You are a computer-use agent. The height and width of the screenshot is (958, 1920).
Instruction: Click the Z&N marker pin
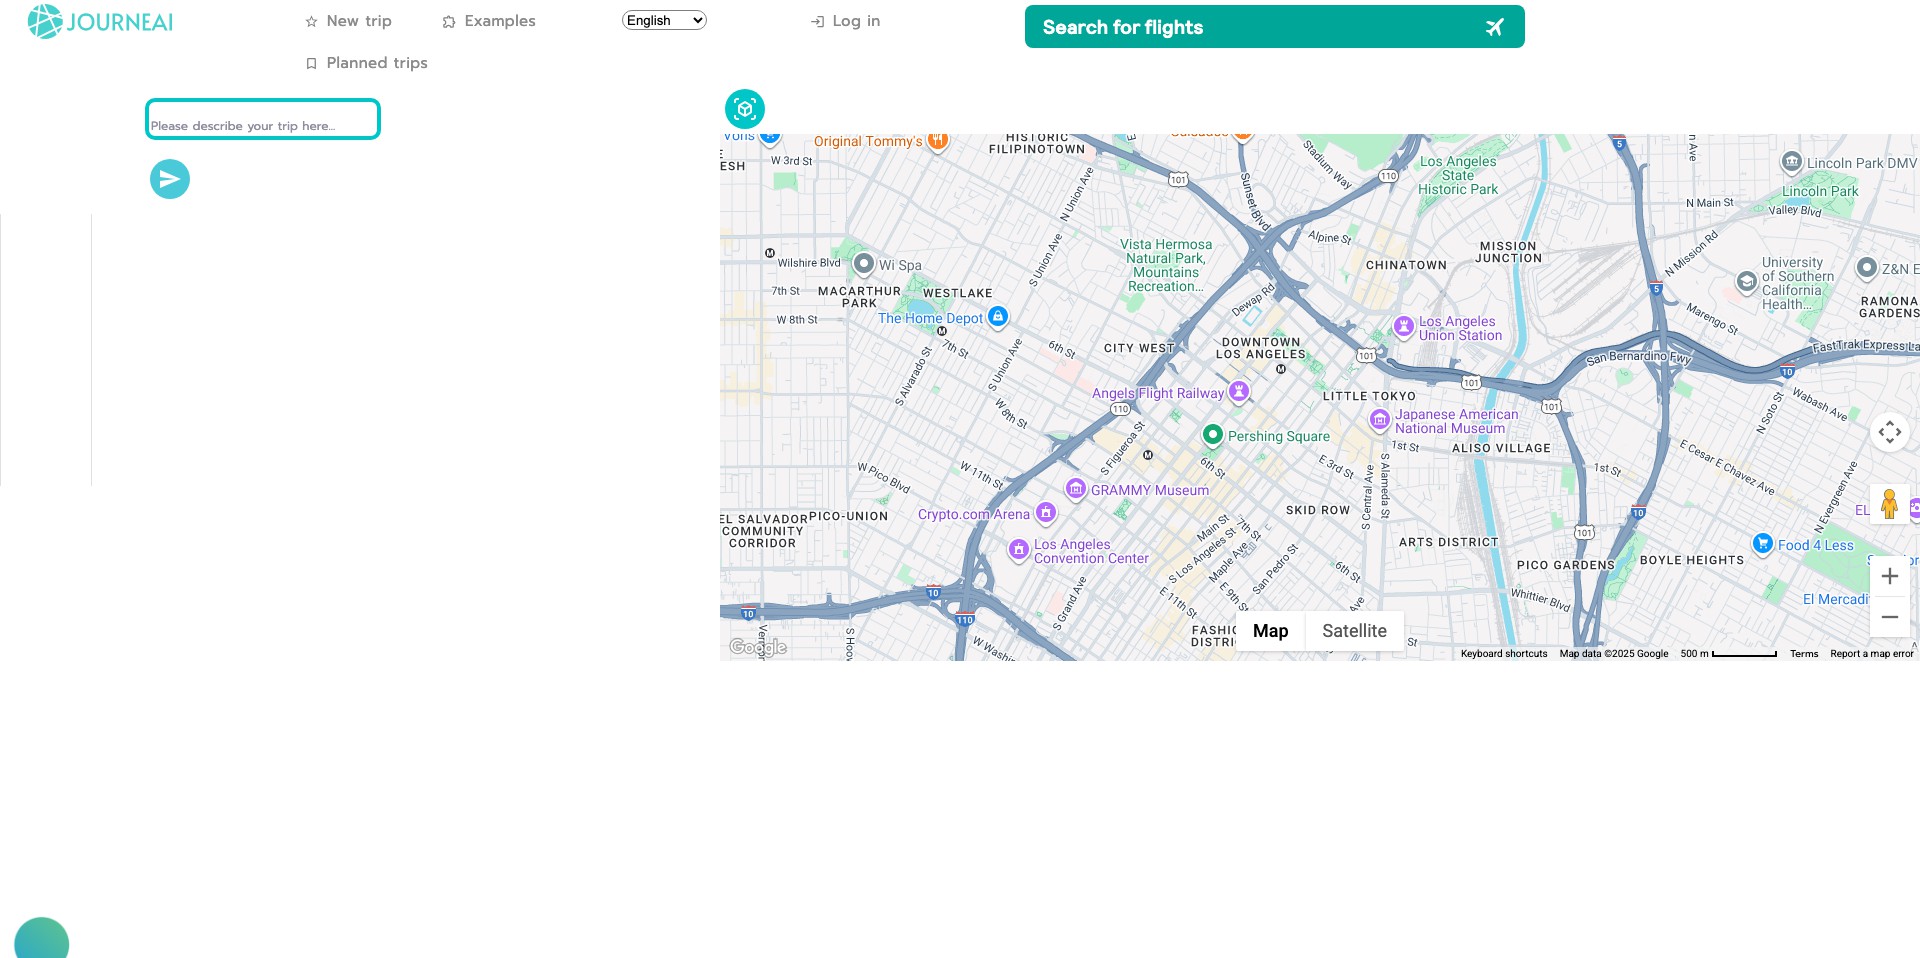coord(1866,267)
